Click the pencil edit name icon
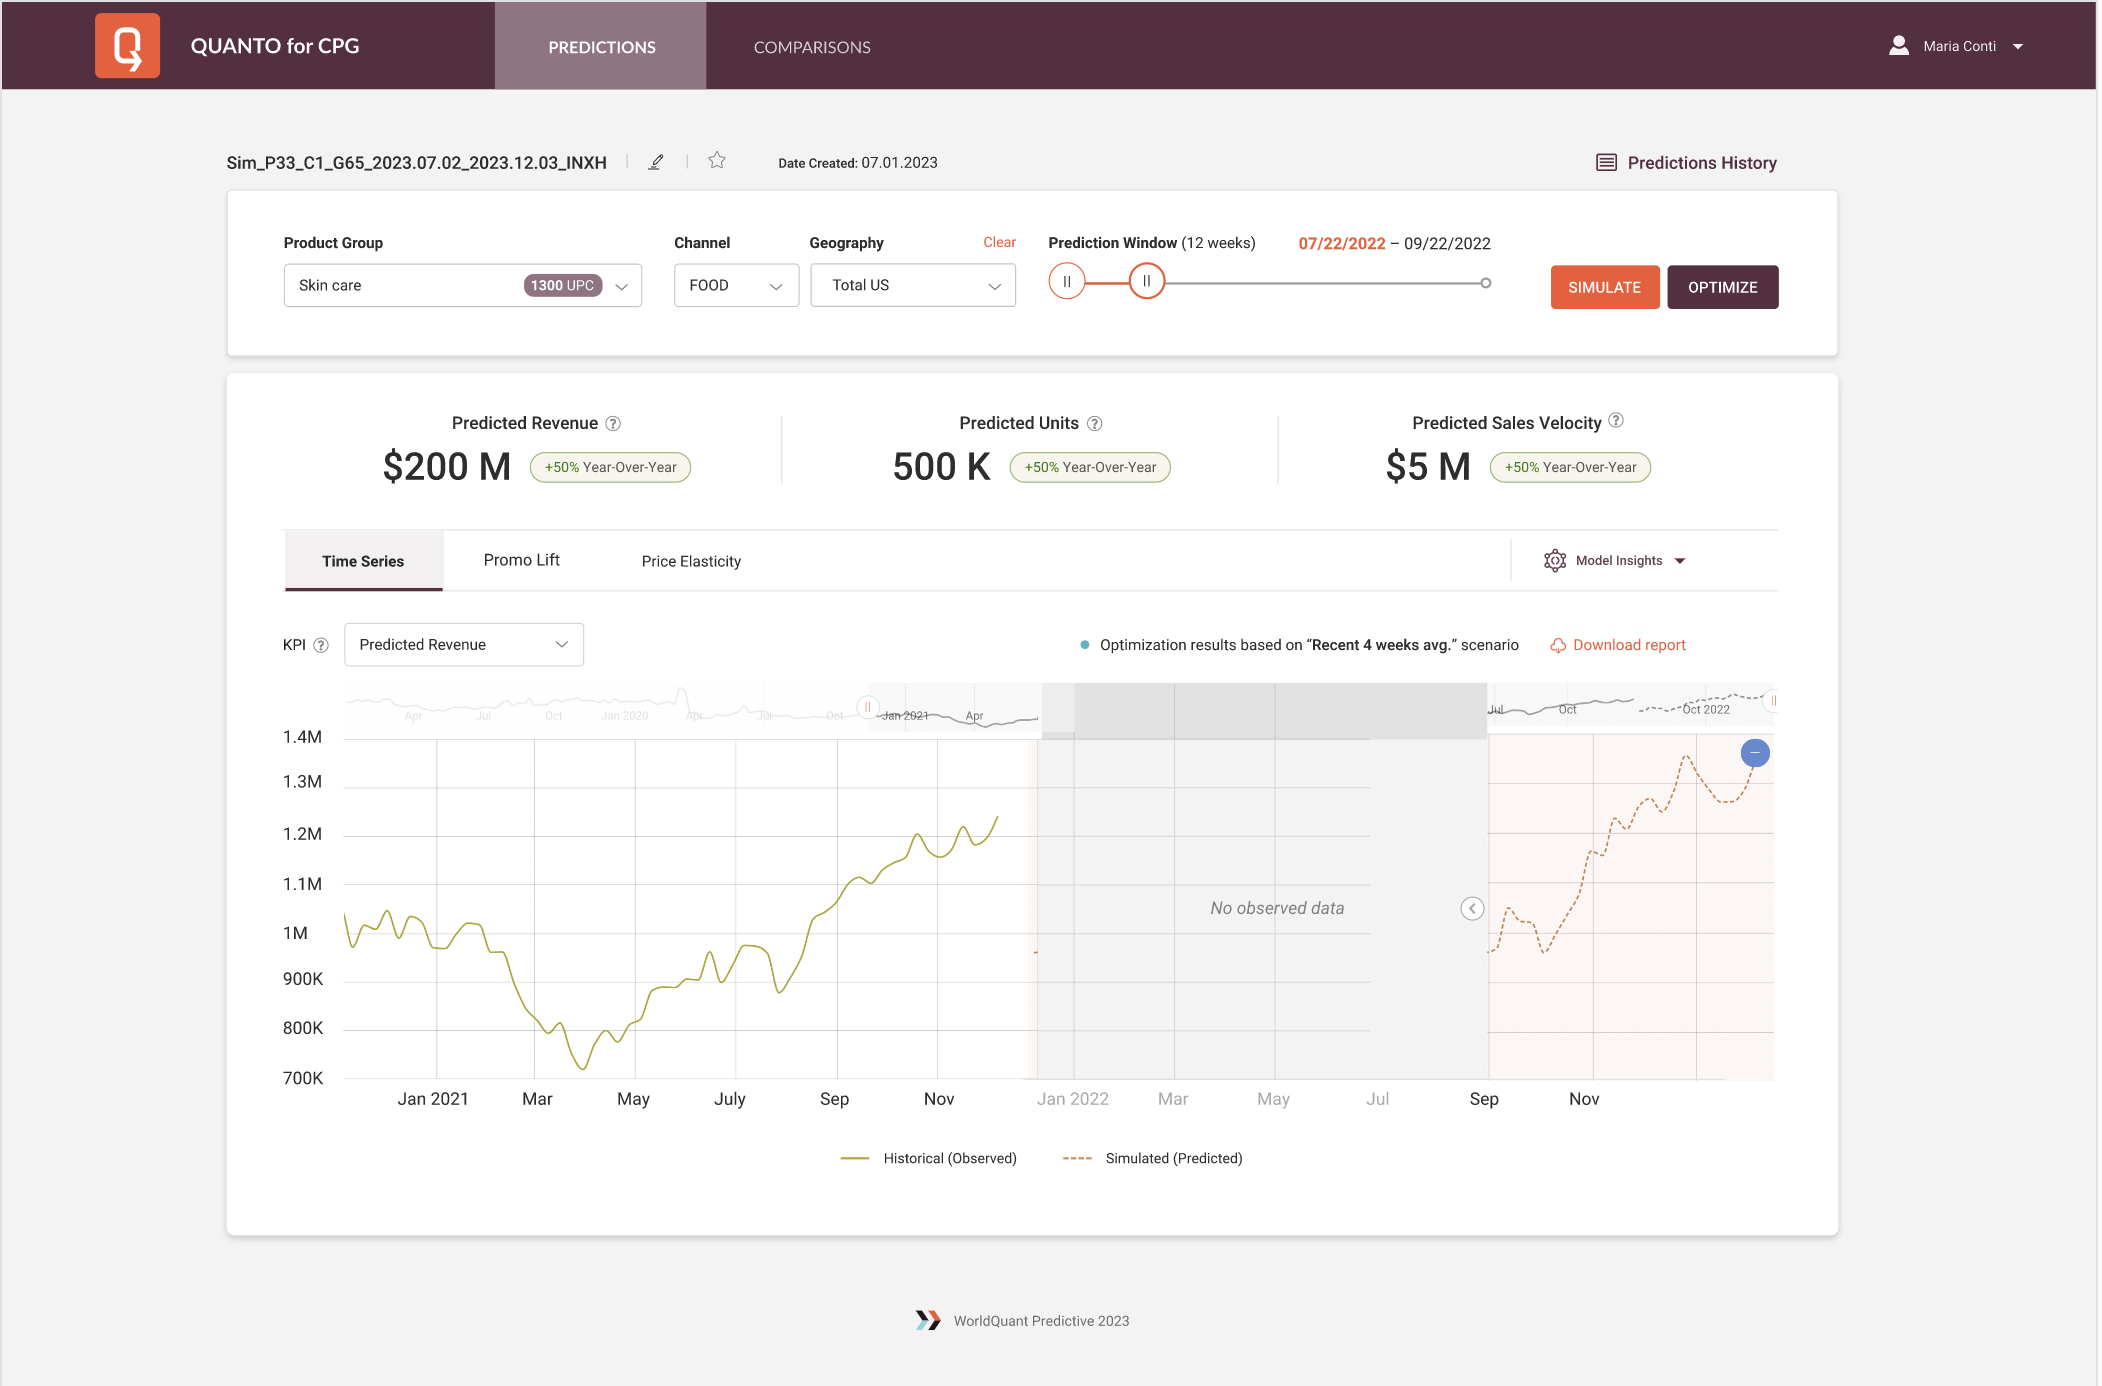Screen dimensions: 2102x1386 coord(656,162)
